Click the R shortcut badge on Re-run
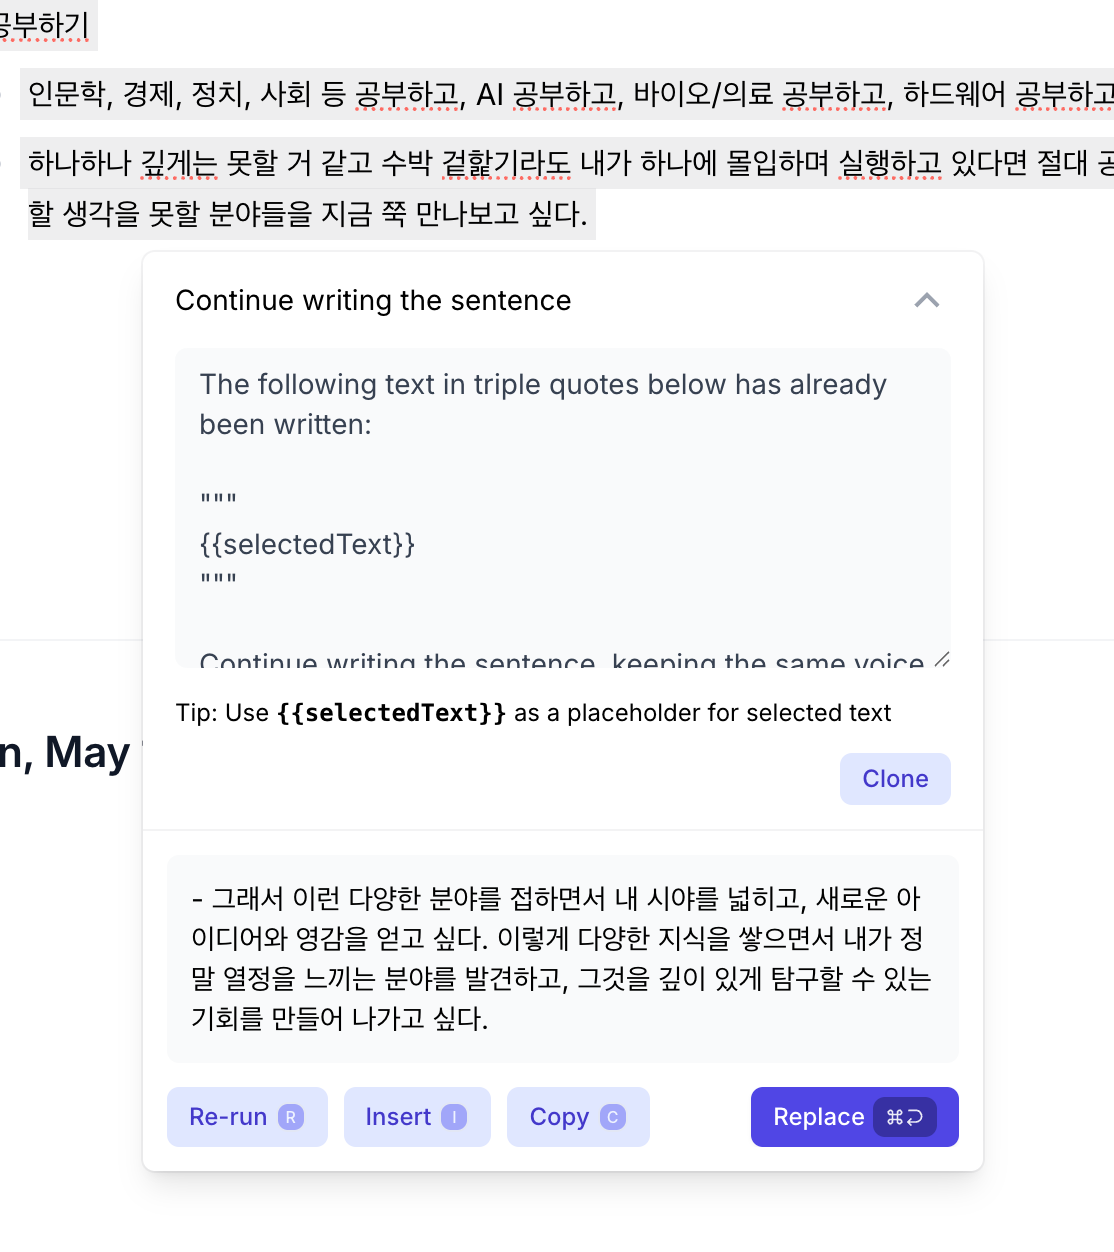This screenshot has height=1252, width=1114. pos(291,1117)
